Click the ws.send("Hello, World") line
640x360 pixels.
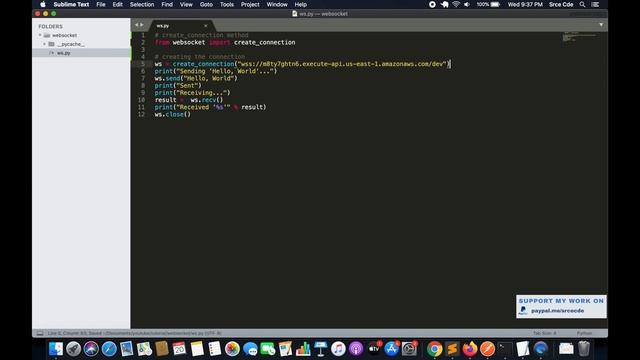[196, 78]
